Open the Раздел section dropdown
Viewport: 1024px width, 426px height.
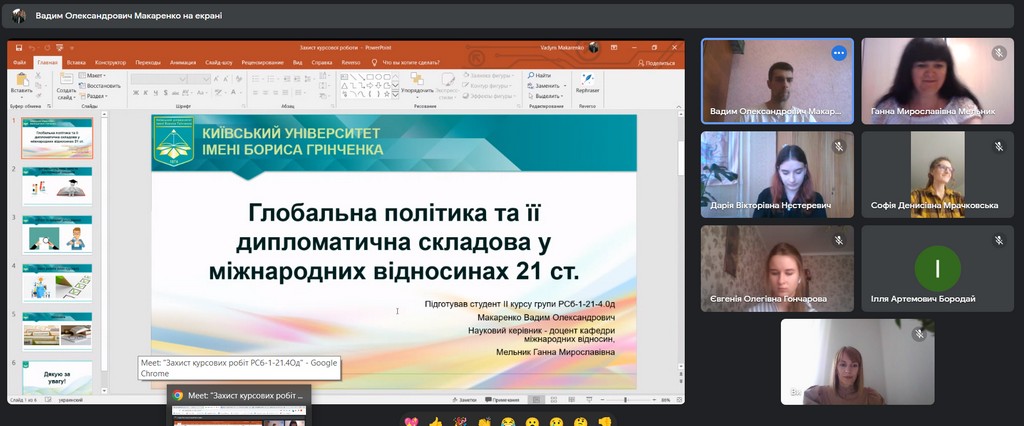[96, 96]
